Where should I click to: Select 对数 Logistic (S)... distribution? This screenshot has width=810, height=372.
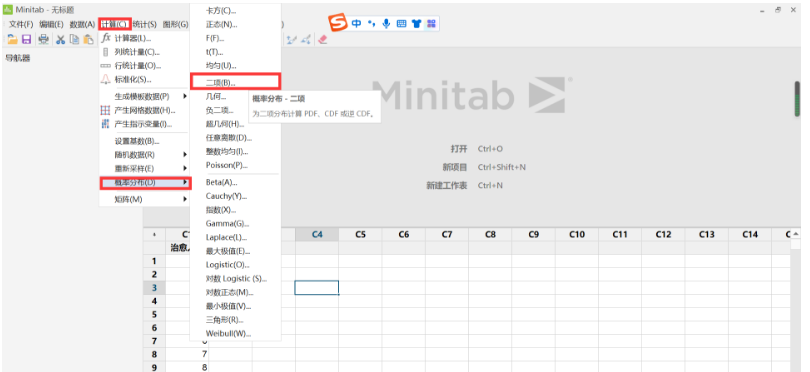pos(236,279)
